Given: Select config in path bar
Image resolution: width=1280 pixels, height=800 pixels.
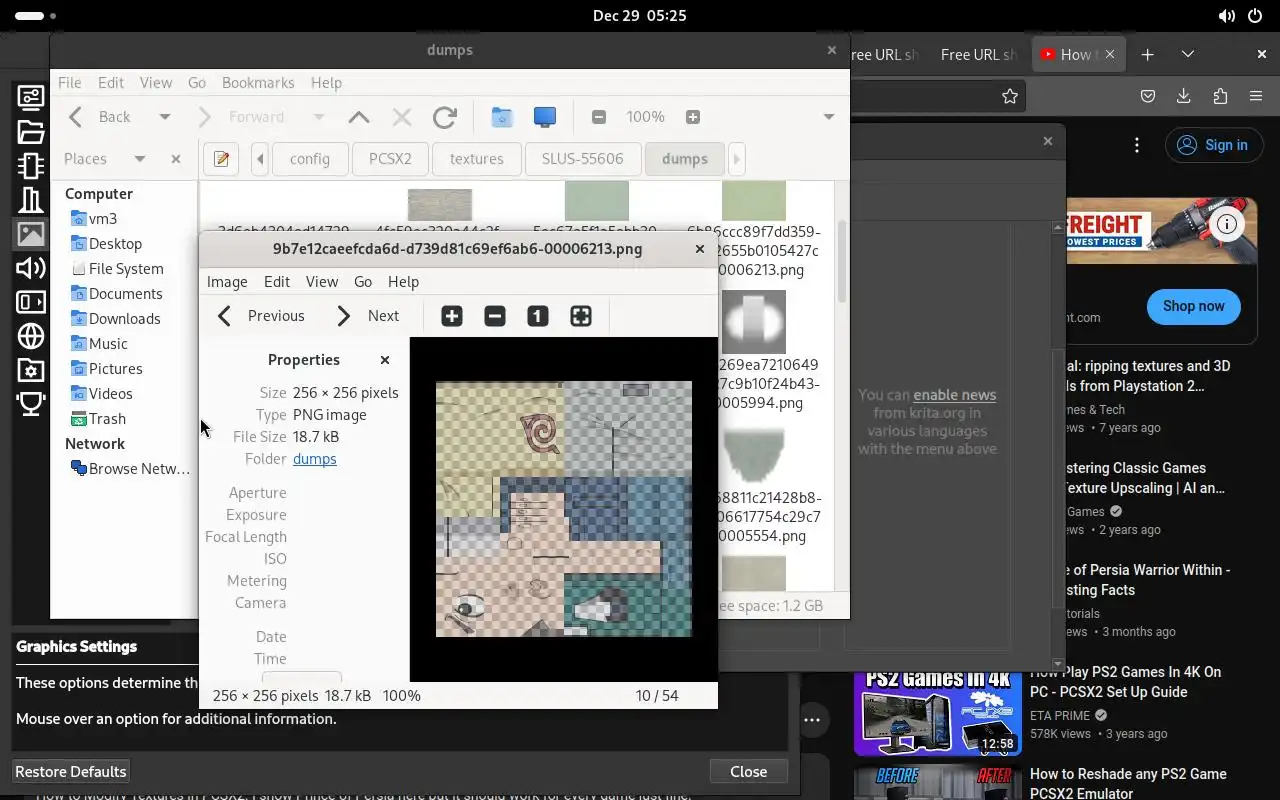Looking at the screenshot, I should [x=310, y=159].
